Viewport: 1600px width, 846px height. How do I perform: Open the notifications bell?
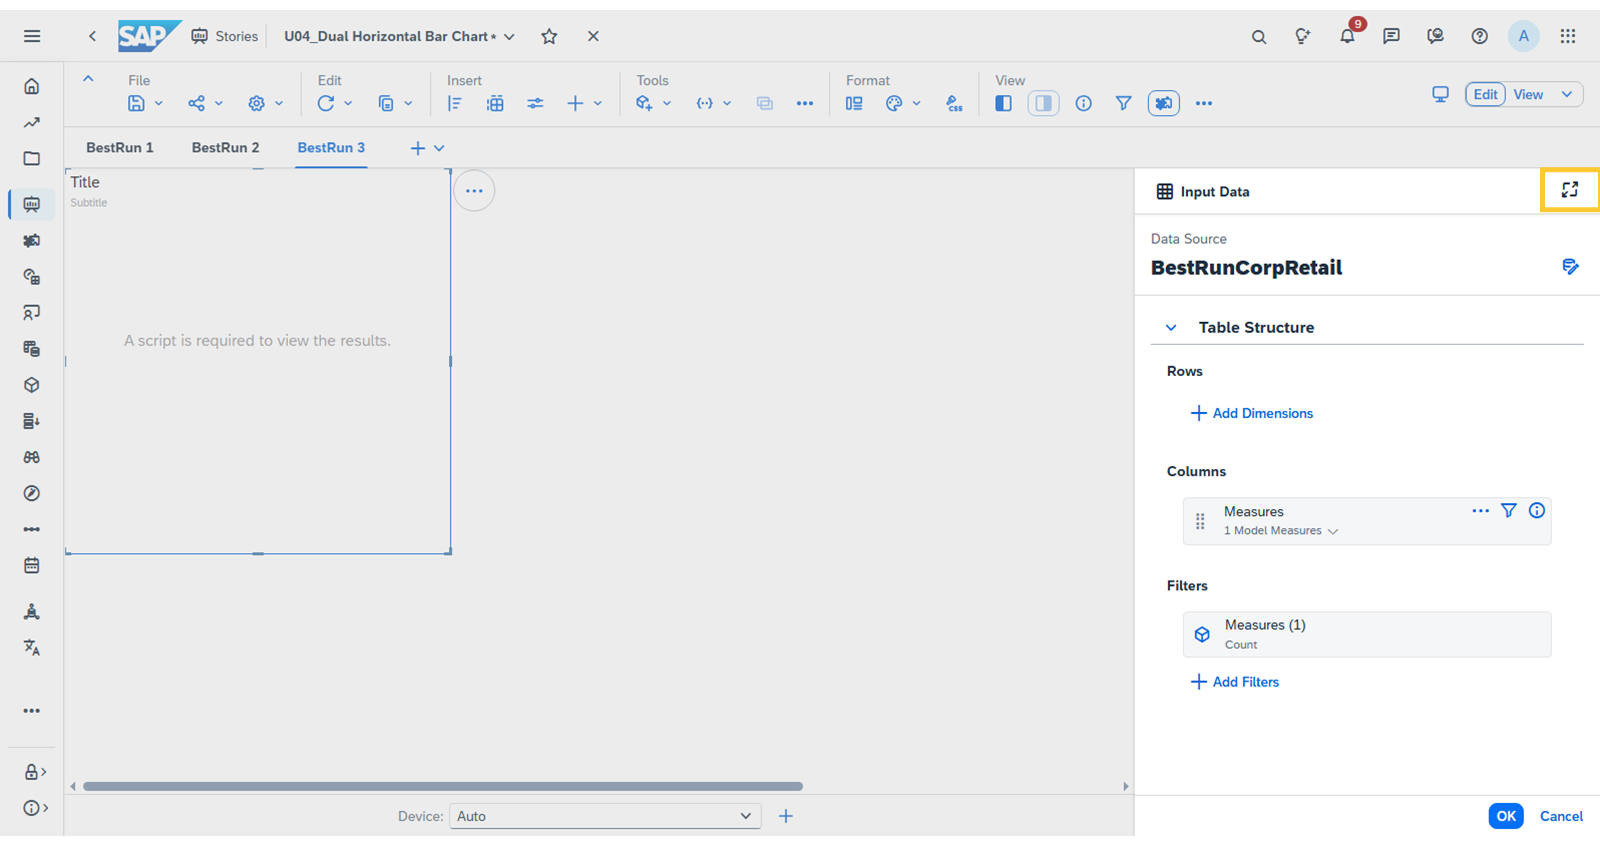click(1347, 36)
